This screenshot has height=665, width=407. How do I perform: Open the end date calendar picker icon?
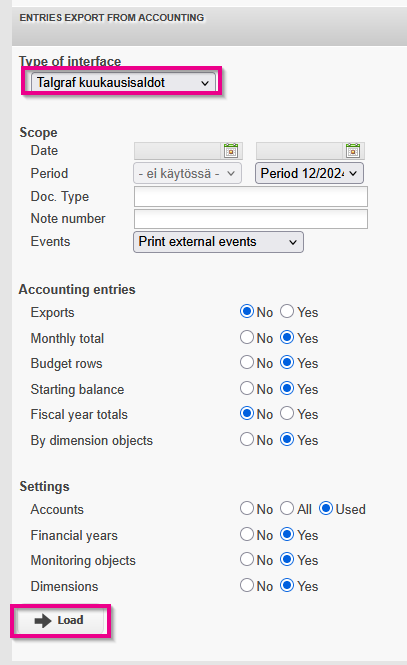[x=353, y=151]
